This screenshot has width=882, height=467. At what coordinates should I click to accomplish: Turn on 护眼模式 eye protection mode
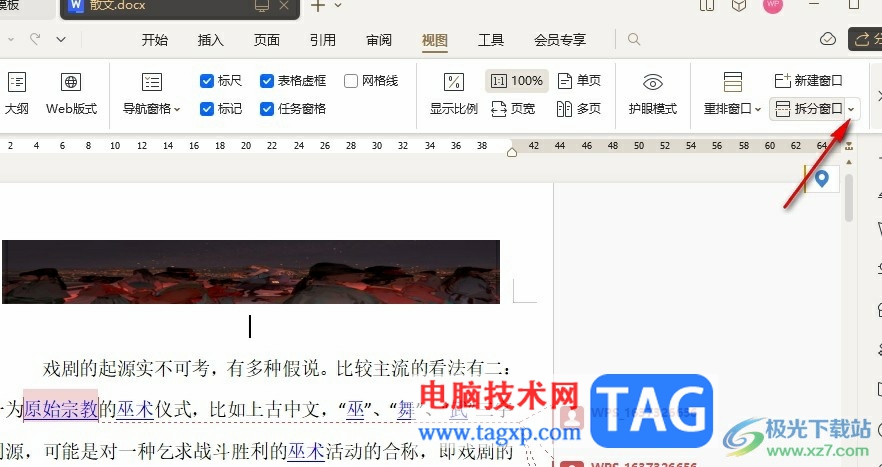(652, 93)
